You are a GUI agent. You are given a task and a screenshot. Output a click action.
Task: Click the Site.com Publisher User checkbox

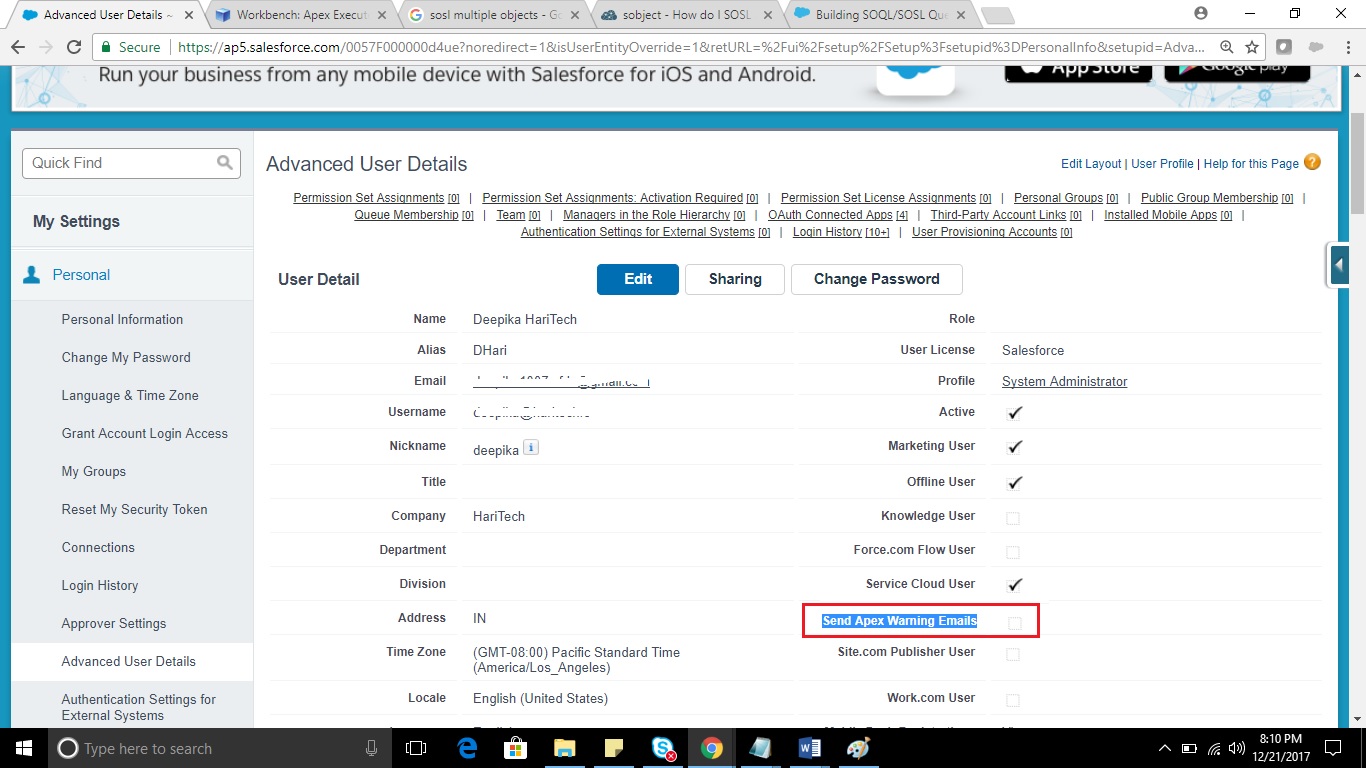pyautogui.click(x=1013, y=654)
